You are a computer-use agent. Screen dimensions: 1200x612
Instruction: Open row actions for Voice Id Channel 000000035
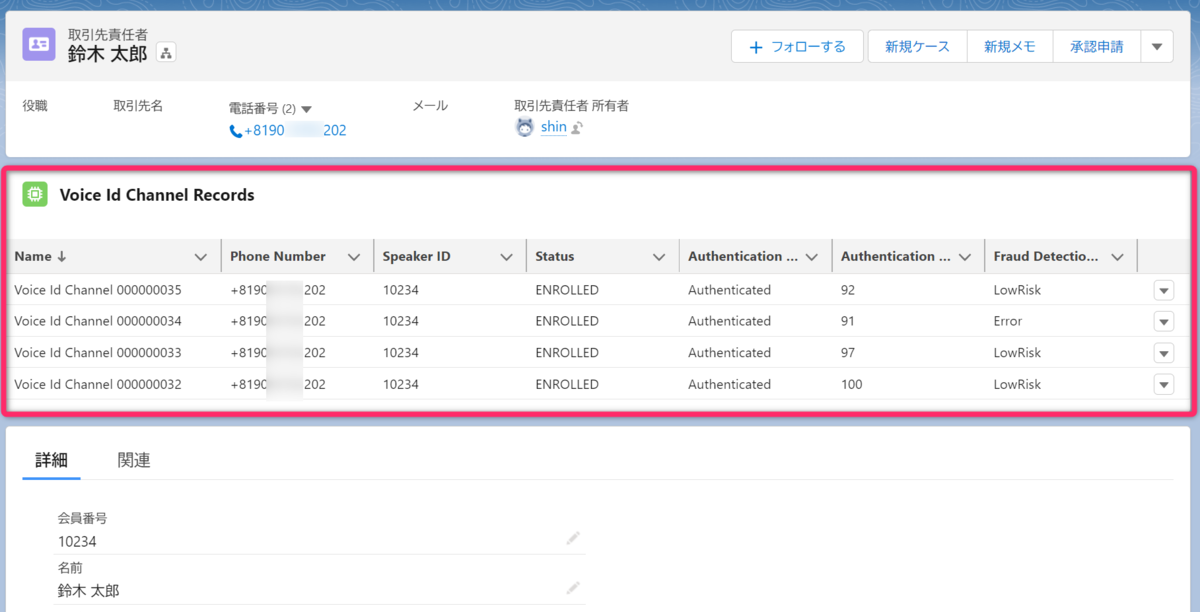tap(1163, 290)
